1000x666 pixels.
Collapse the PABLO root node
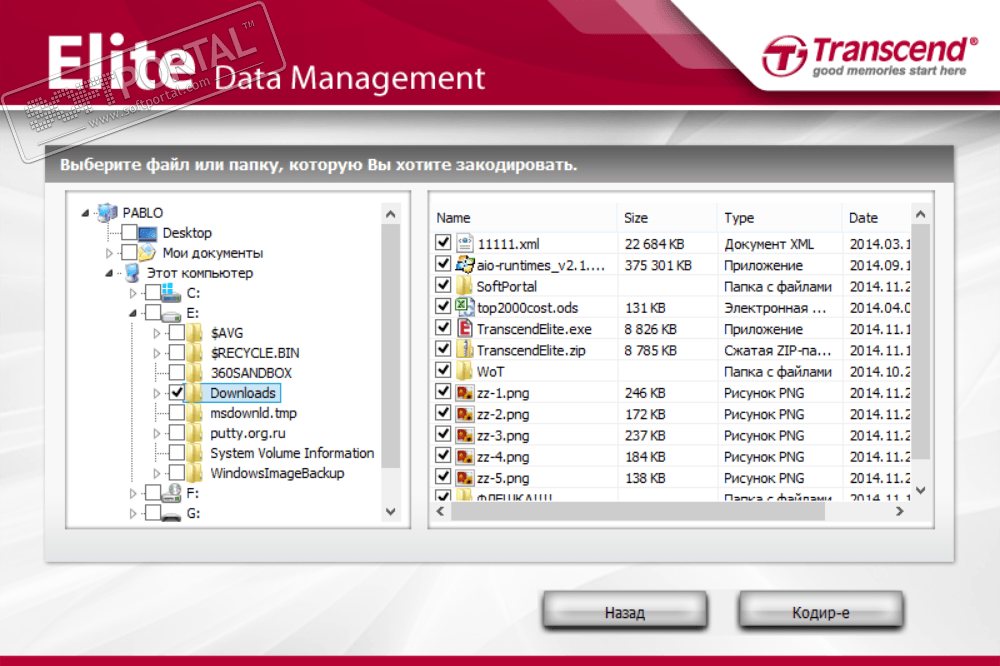(85, 213)
